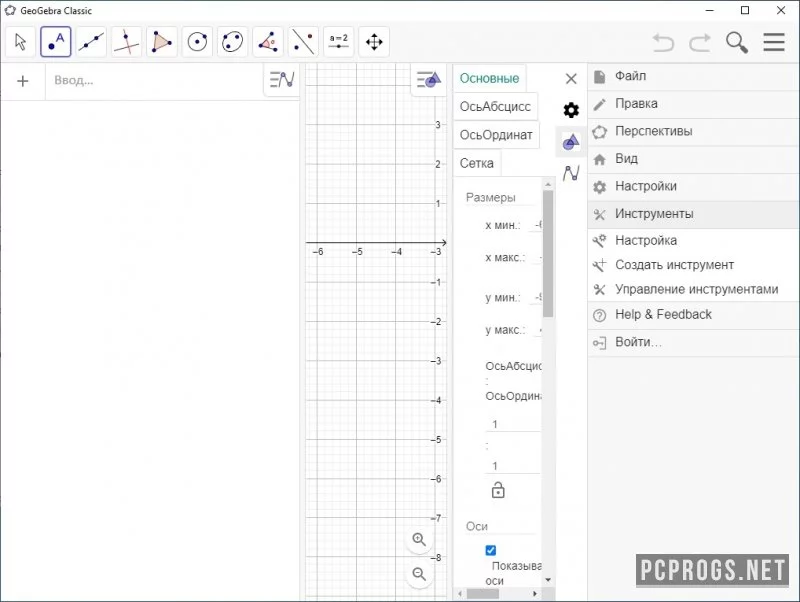Select the Line through two points tool
Viewport: 800px width, 602px height.
click(x=91, y=42)
